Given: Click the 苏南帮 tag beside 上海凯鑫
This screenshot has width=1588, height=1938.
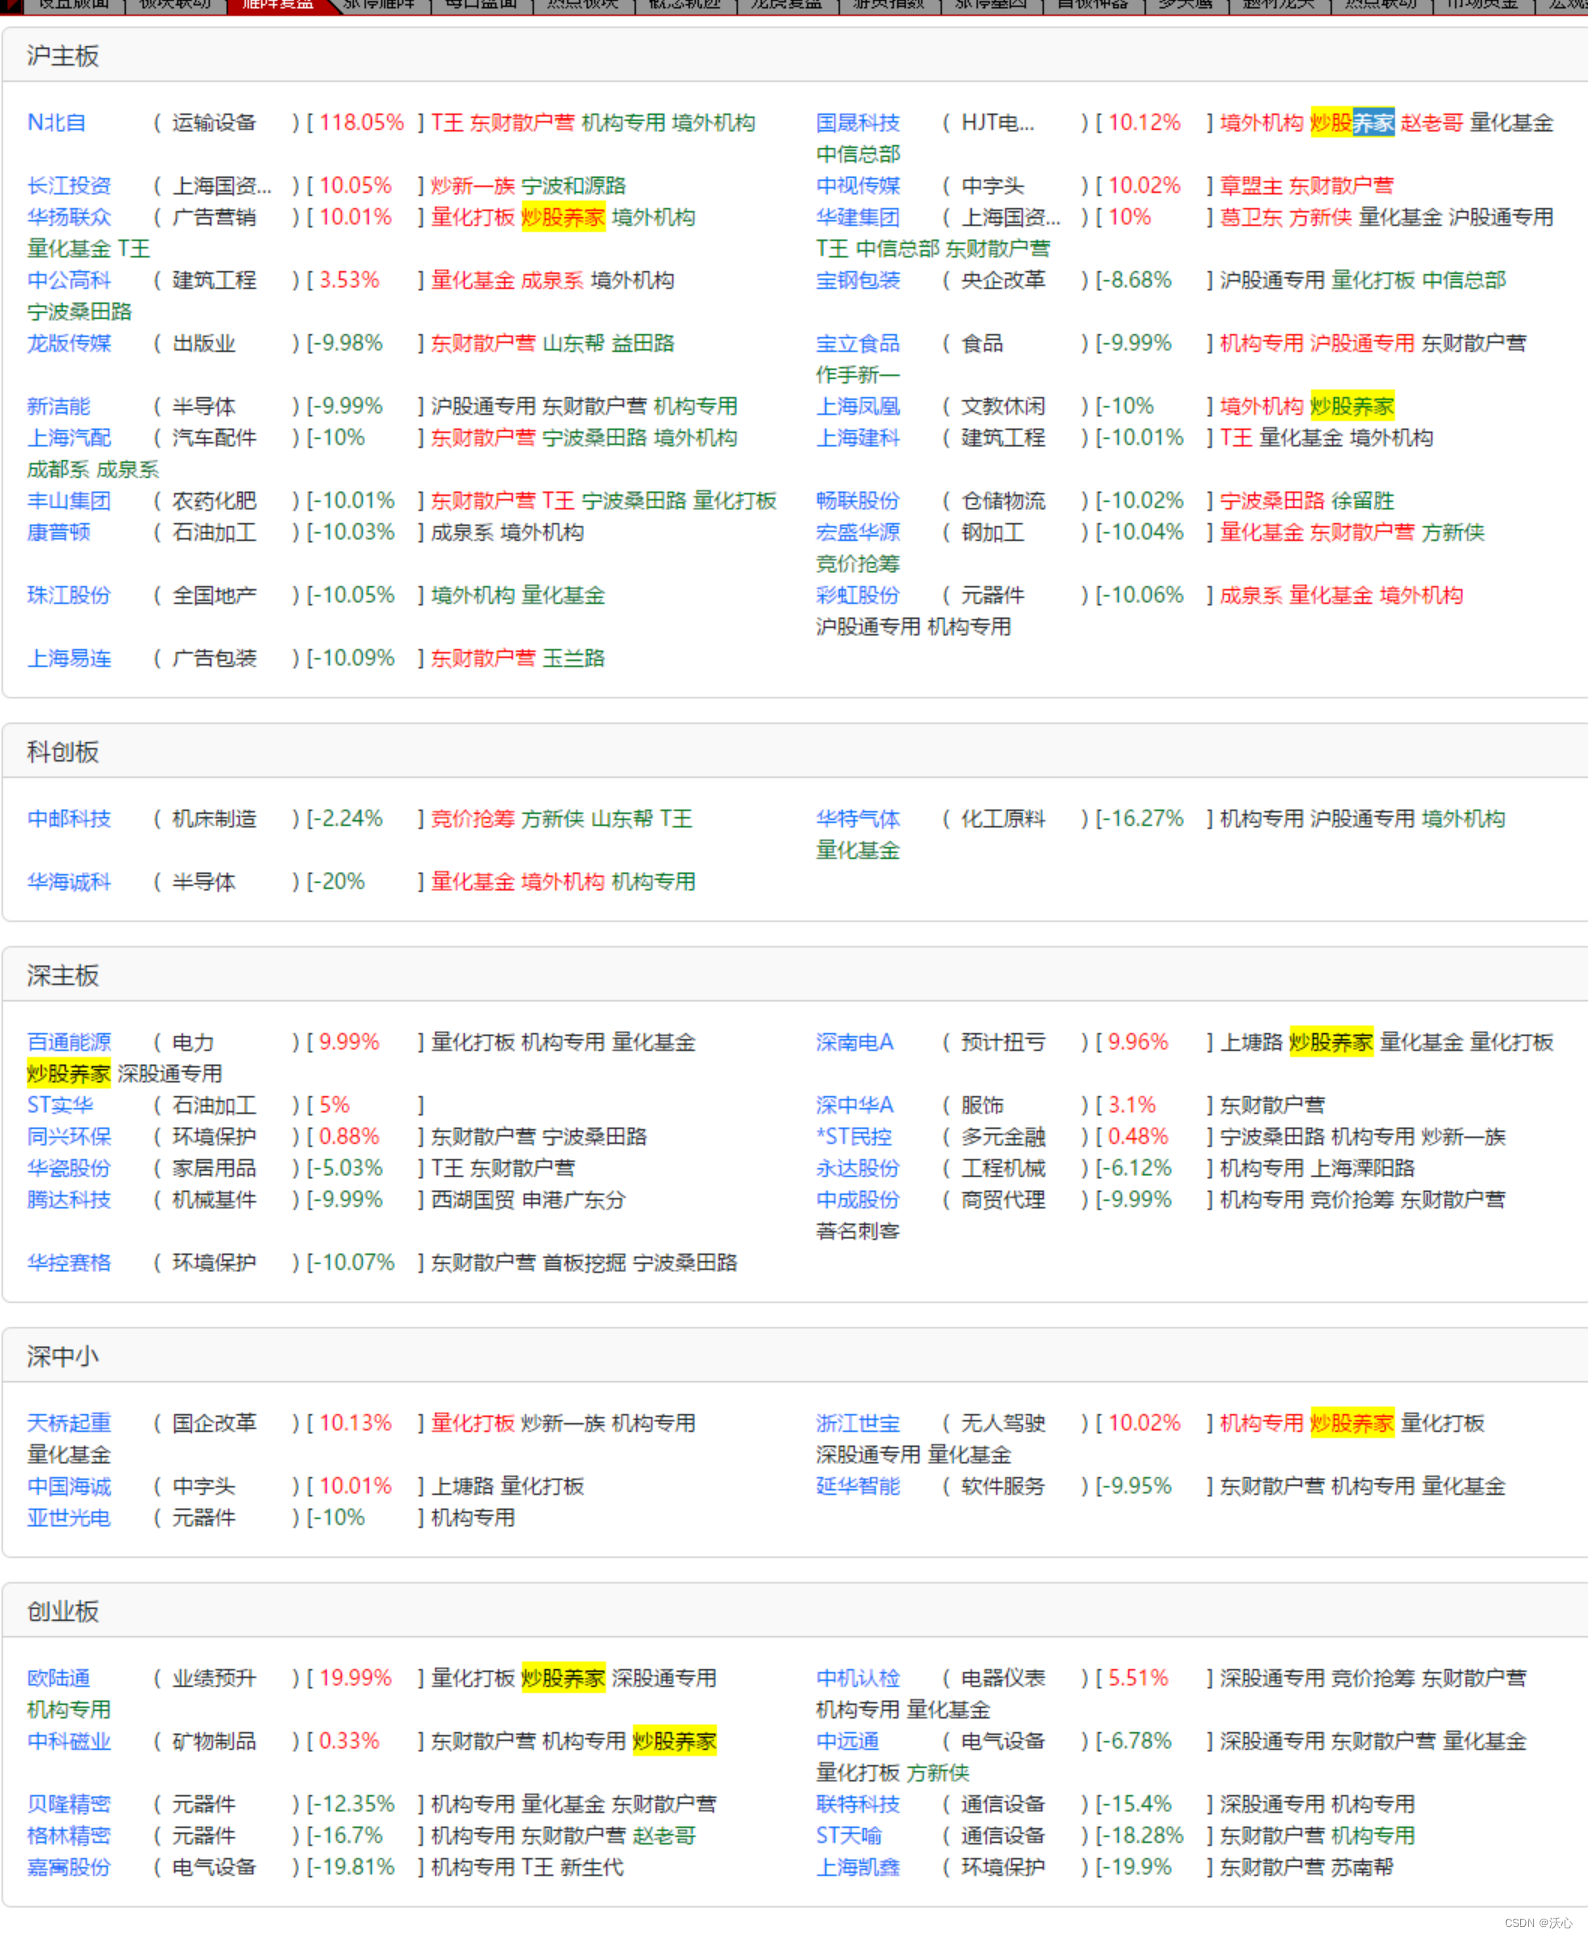Looking at the screenshot, I should tap(1363, 1867).
